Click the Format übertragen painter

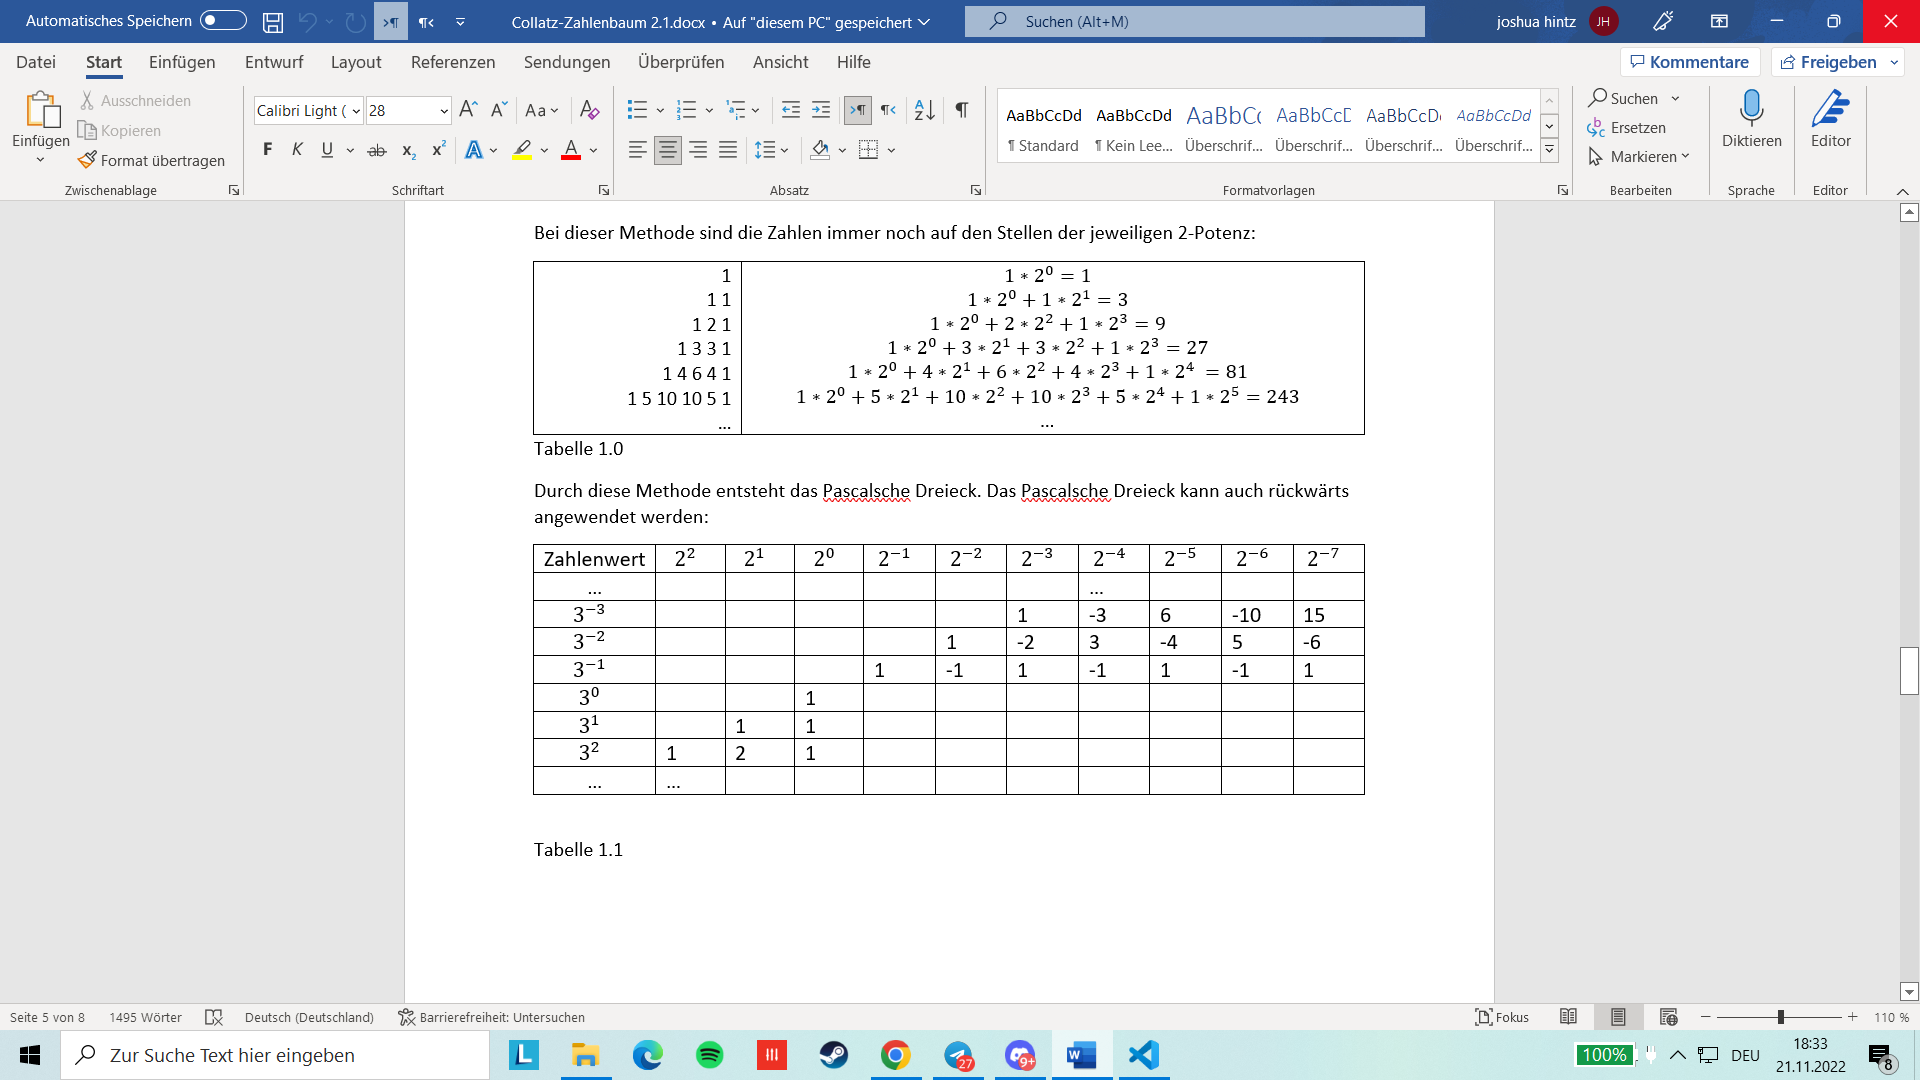(x=152, y=160)
